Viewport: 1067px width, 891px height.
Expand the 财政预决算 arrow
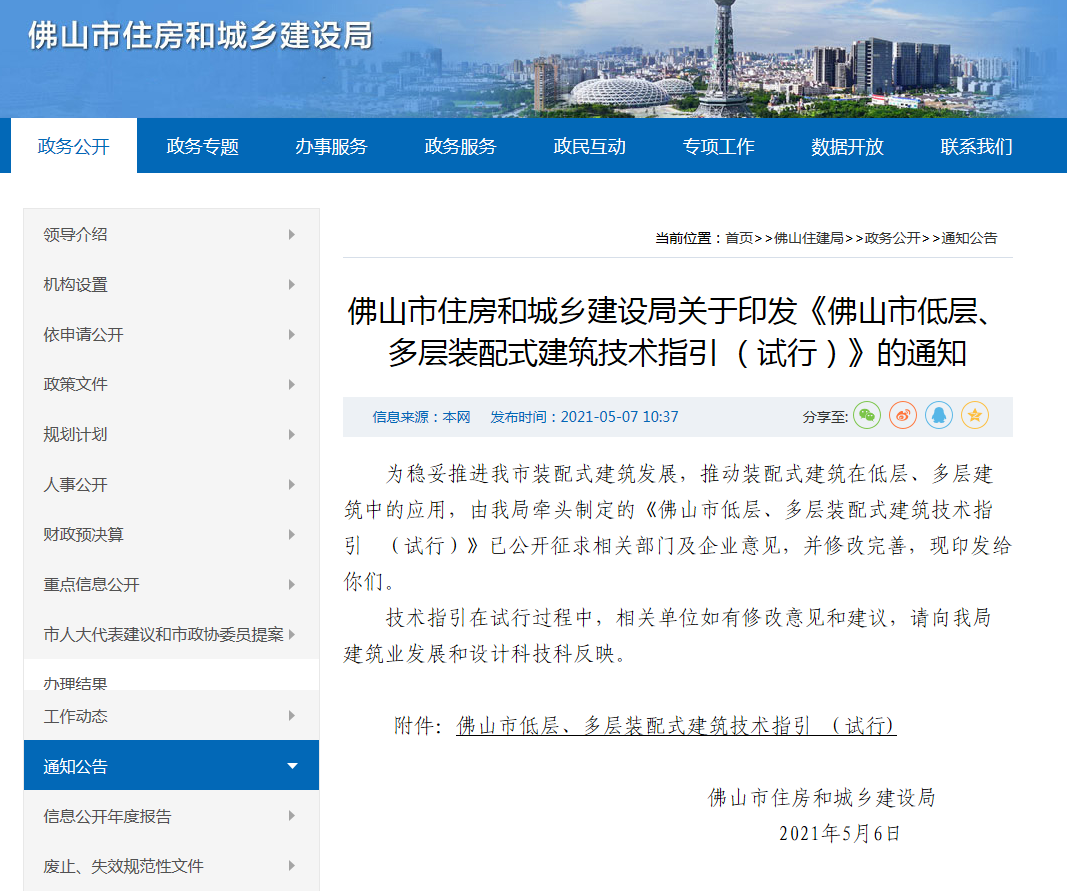pyautogui.click(x=292, y=534)
